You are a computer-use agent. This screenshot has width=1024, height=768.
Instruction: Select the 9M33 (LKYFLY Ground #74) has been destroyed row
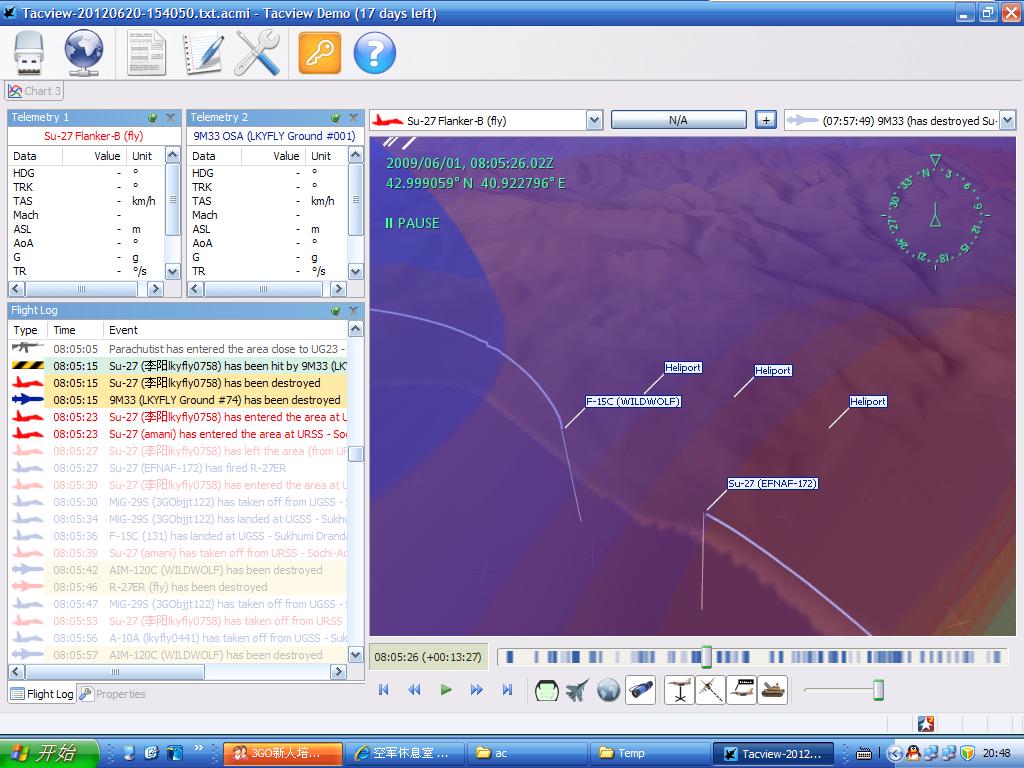point(178,400)
